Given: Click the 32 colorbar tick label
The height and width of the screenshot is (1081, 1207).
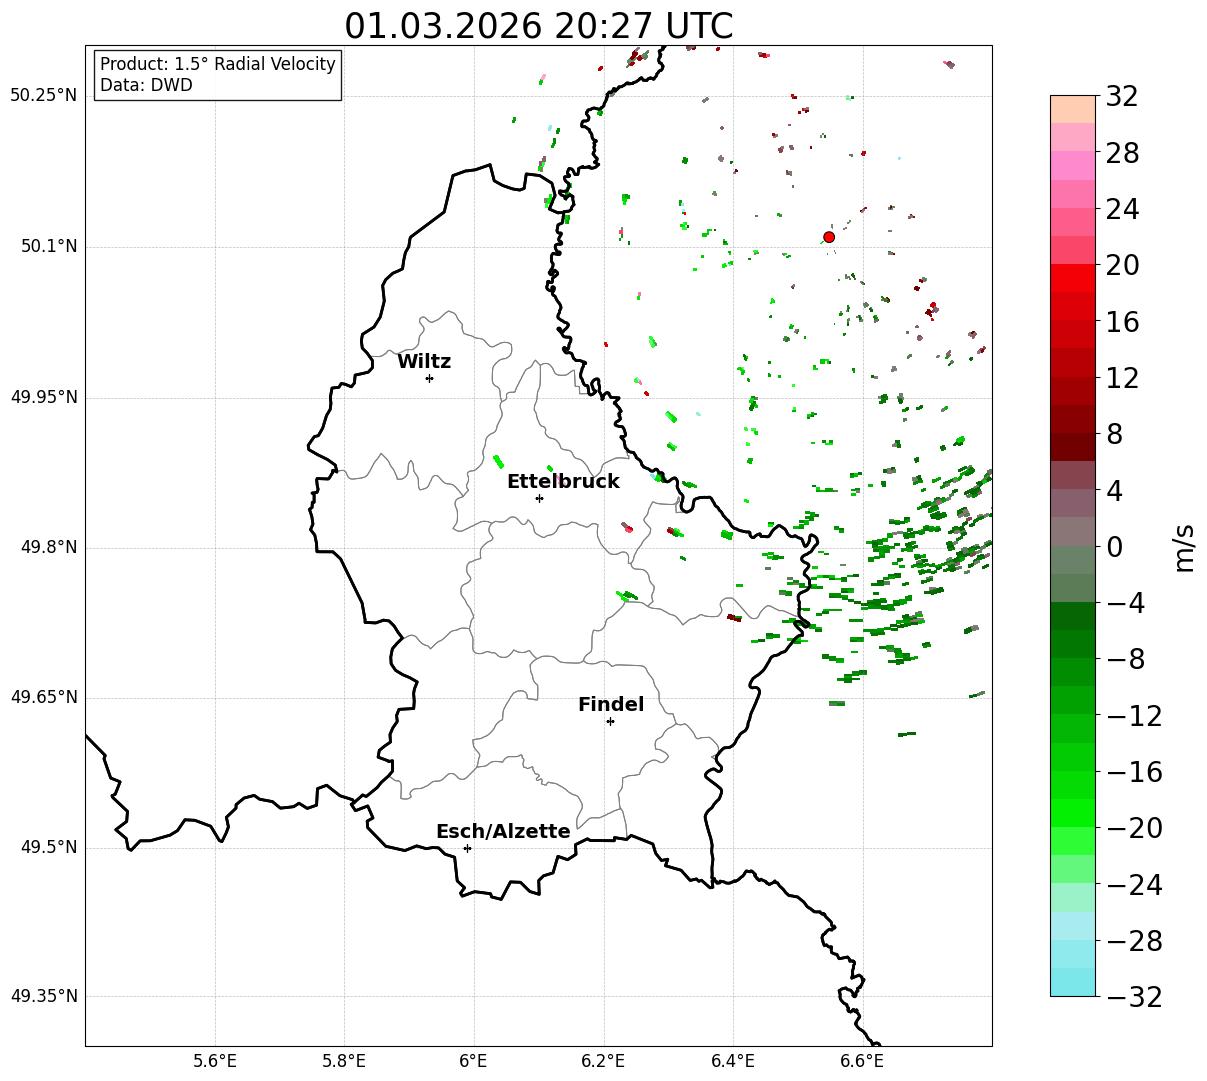Looking at the screenshot, I should point(1121,97).
